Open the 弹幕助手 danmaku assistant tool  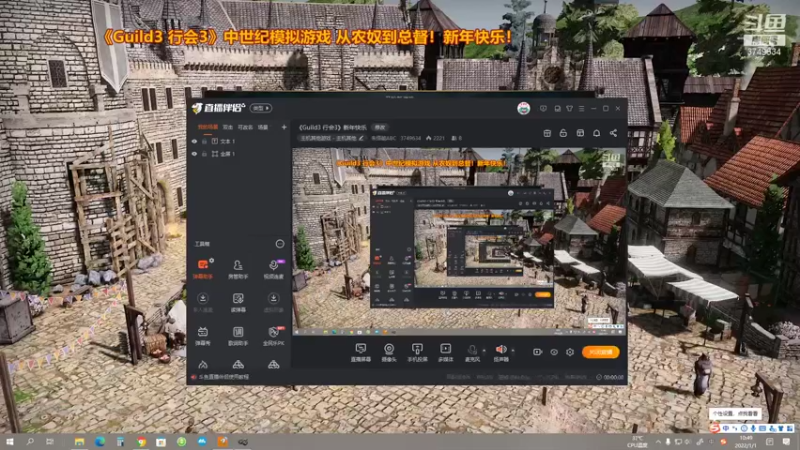(203, 269)
